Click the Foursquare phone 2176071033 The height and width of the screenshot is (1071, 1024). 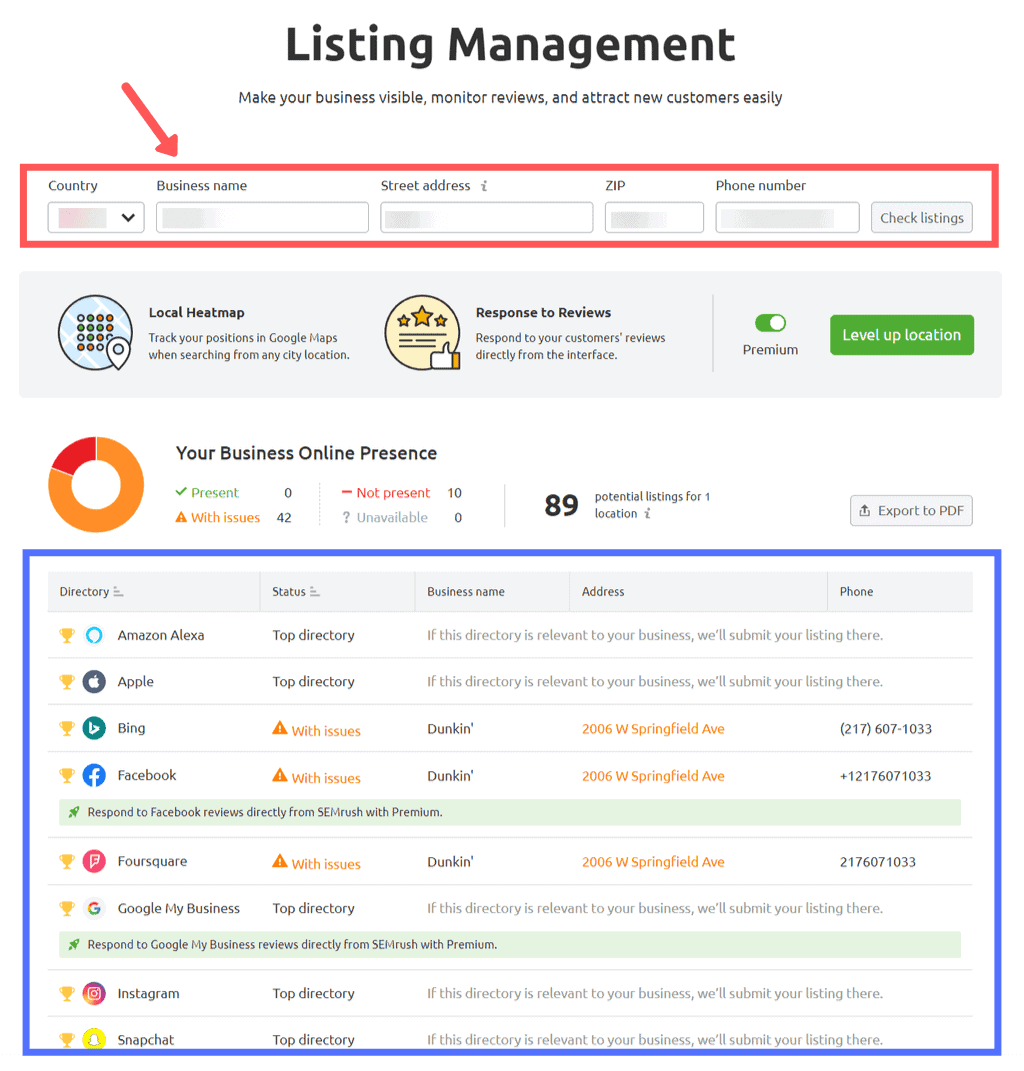(878, 862)
